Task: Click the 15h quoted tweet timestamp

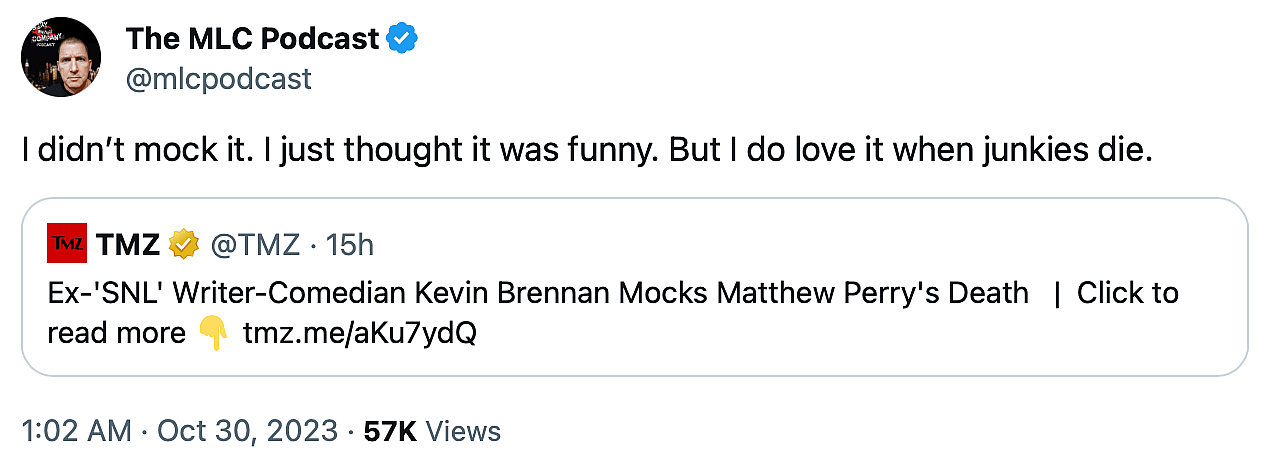Action: point(350,244)
